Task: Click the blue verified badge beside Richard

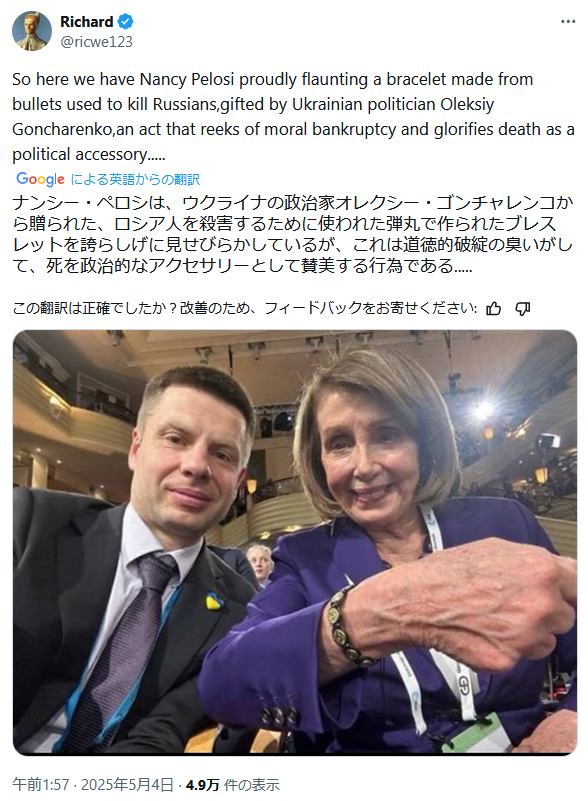Action: click(126, 21)
